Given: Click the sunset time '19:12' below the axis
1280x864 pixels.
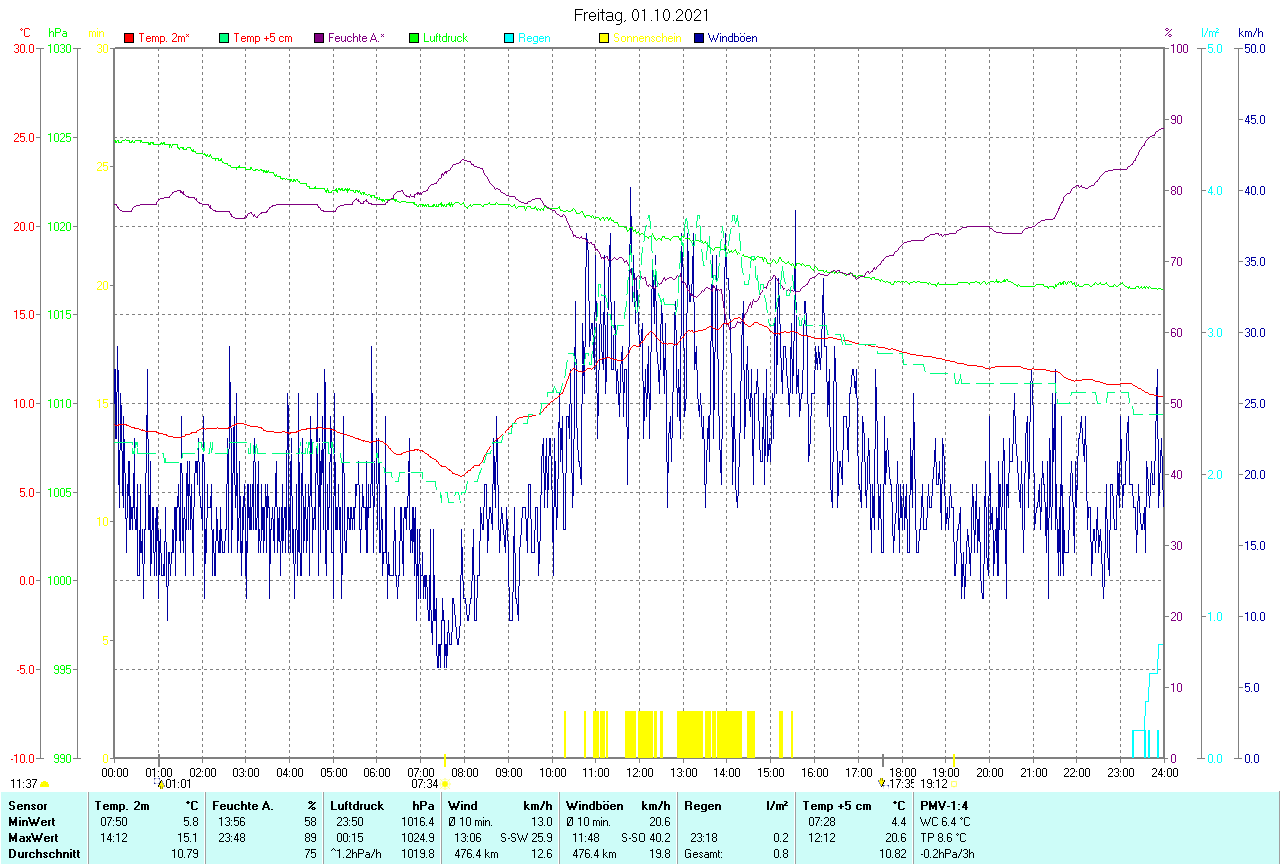Looking at the screenshot, I should pyautogui.click(x=934, y=784).
